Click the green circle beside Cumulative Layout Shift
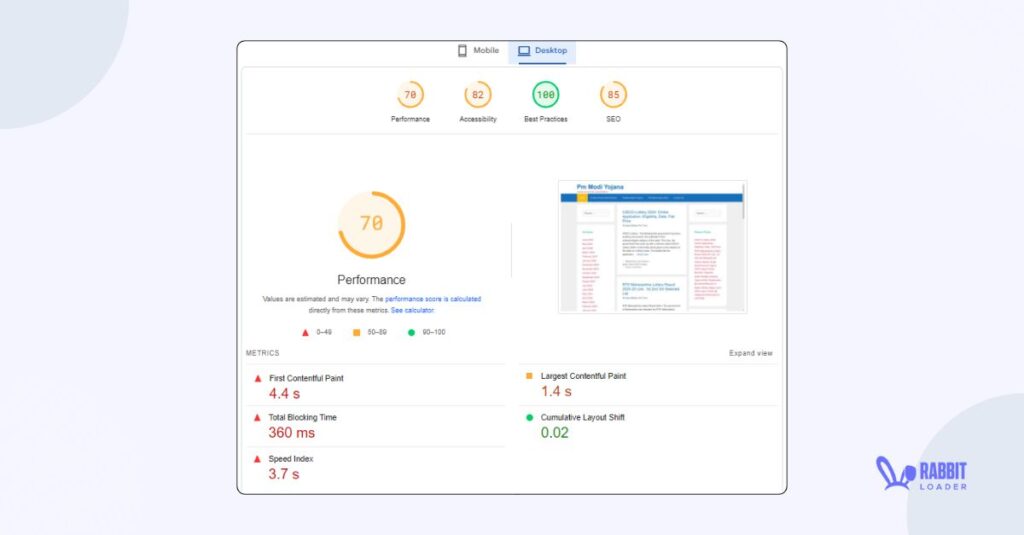 [530, 417]
